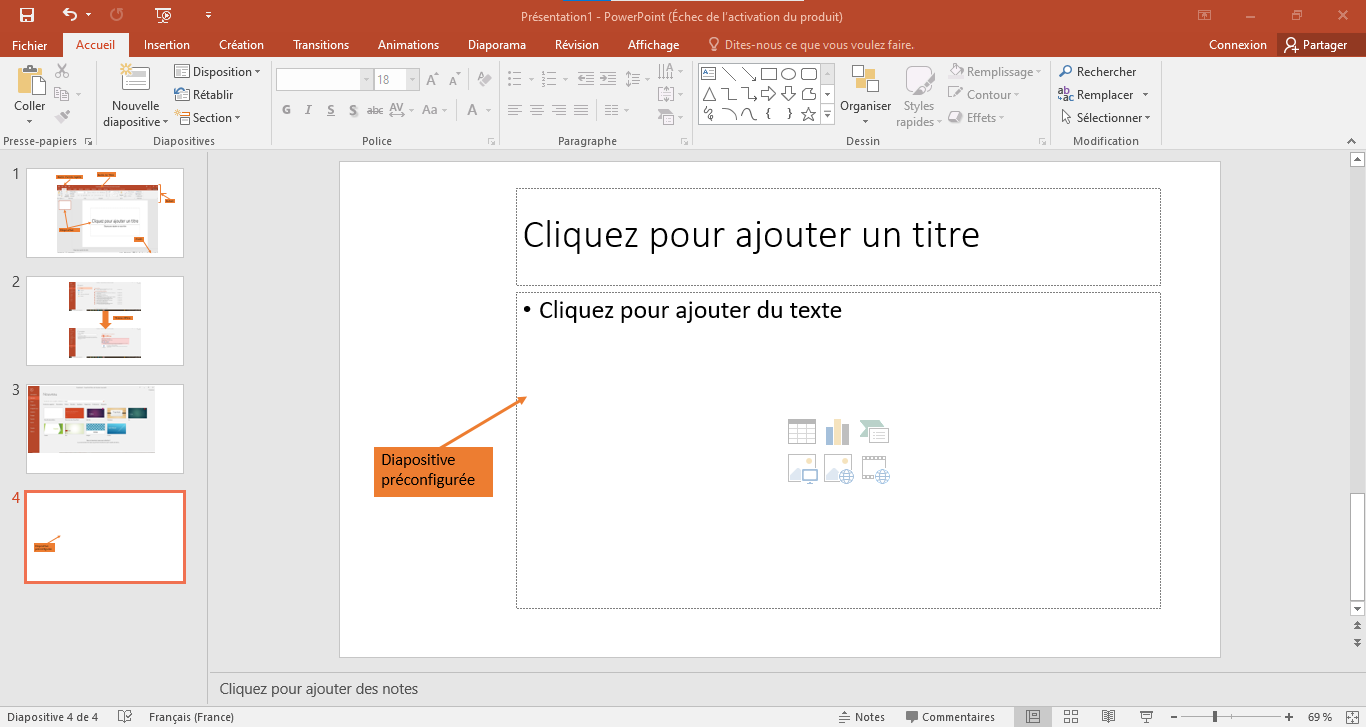The image size is (1366, 727).
Task: Click the Partager button
Action: (1316, 45)
